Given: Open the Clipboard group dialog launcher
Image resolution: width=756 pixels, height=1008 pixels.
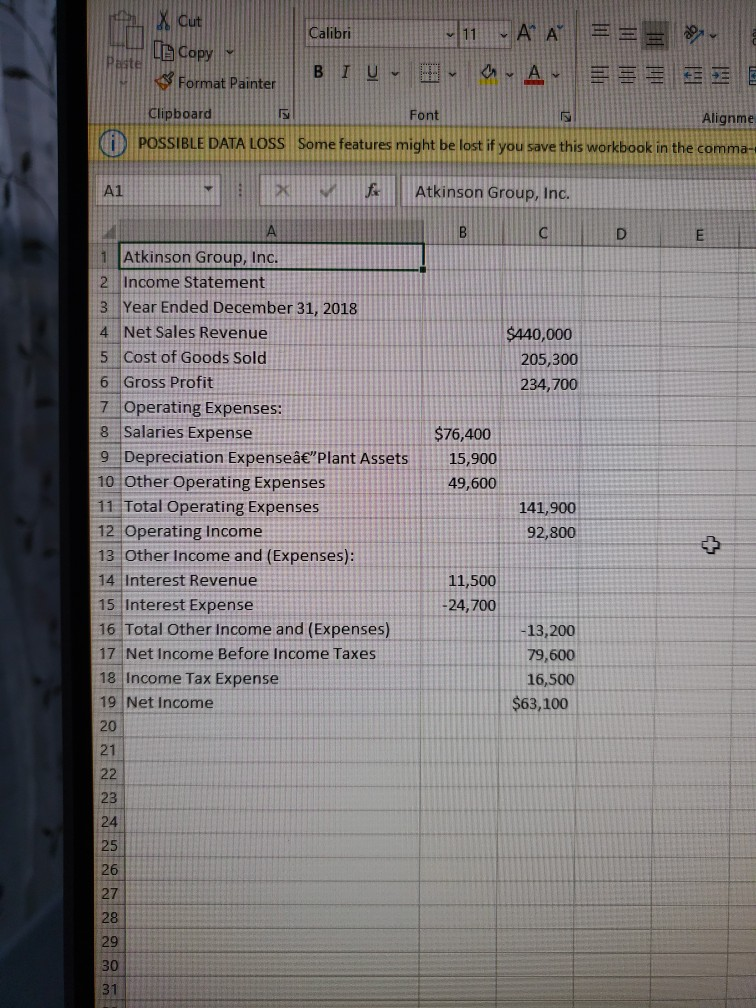Looking at the screenshot, I should point(284,114).
